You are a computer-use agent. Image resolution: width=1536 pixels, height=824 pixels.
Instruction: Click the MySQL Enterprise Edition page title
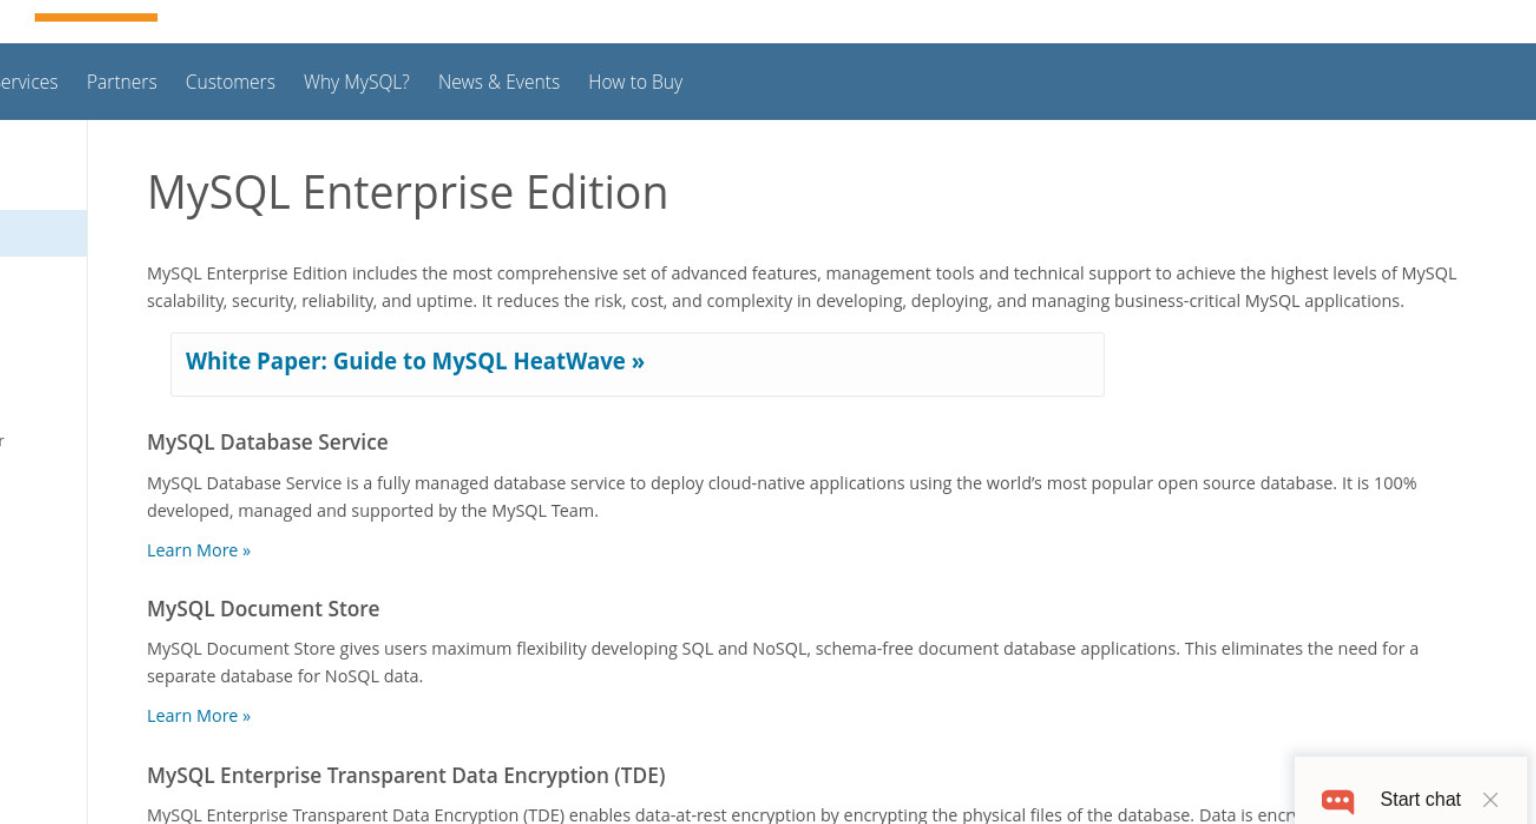(407, 192)
